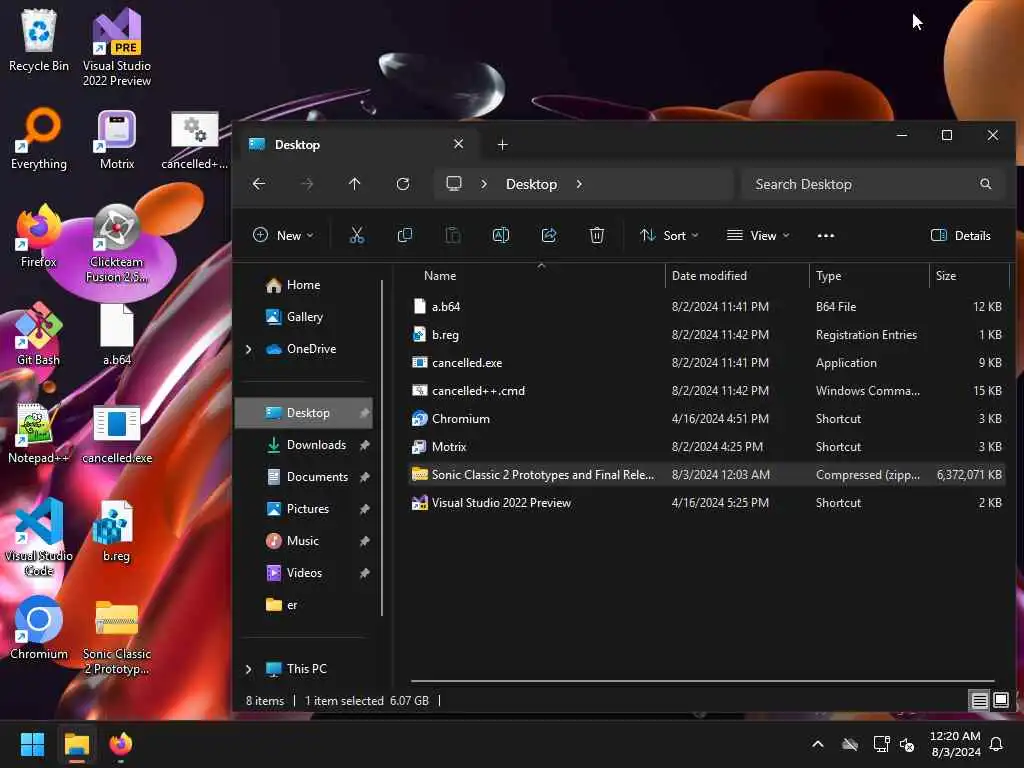The image size is (1024, 768).
Task: Open Documents in navigation pane
Action: pyautogui.click(x=307, y=477)
